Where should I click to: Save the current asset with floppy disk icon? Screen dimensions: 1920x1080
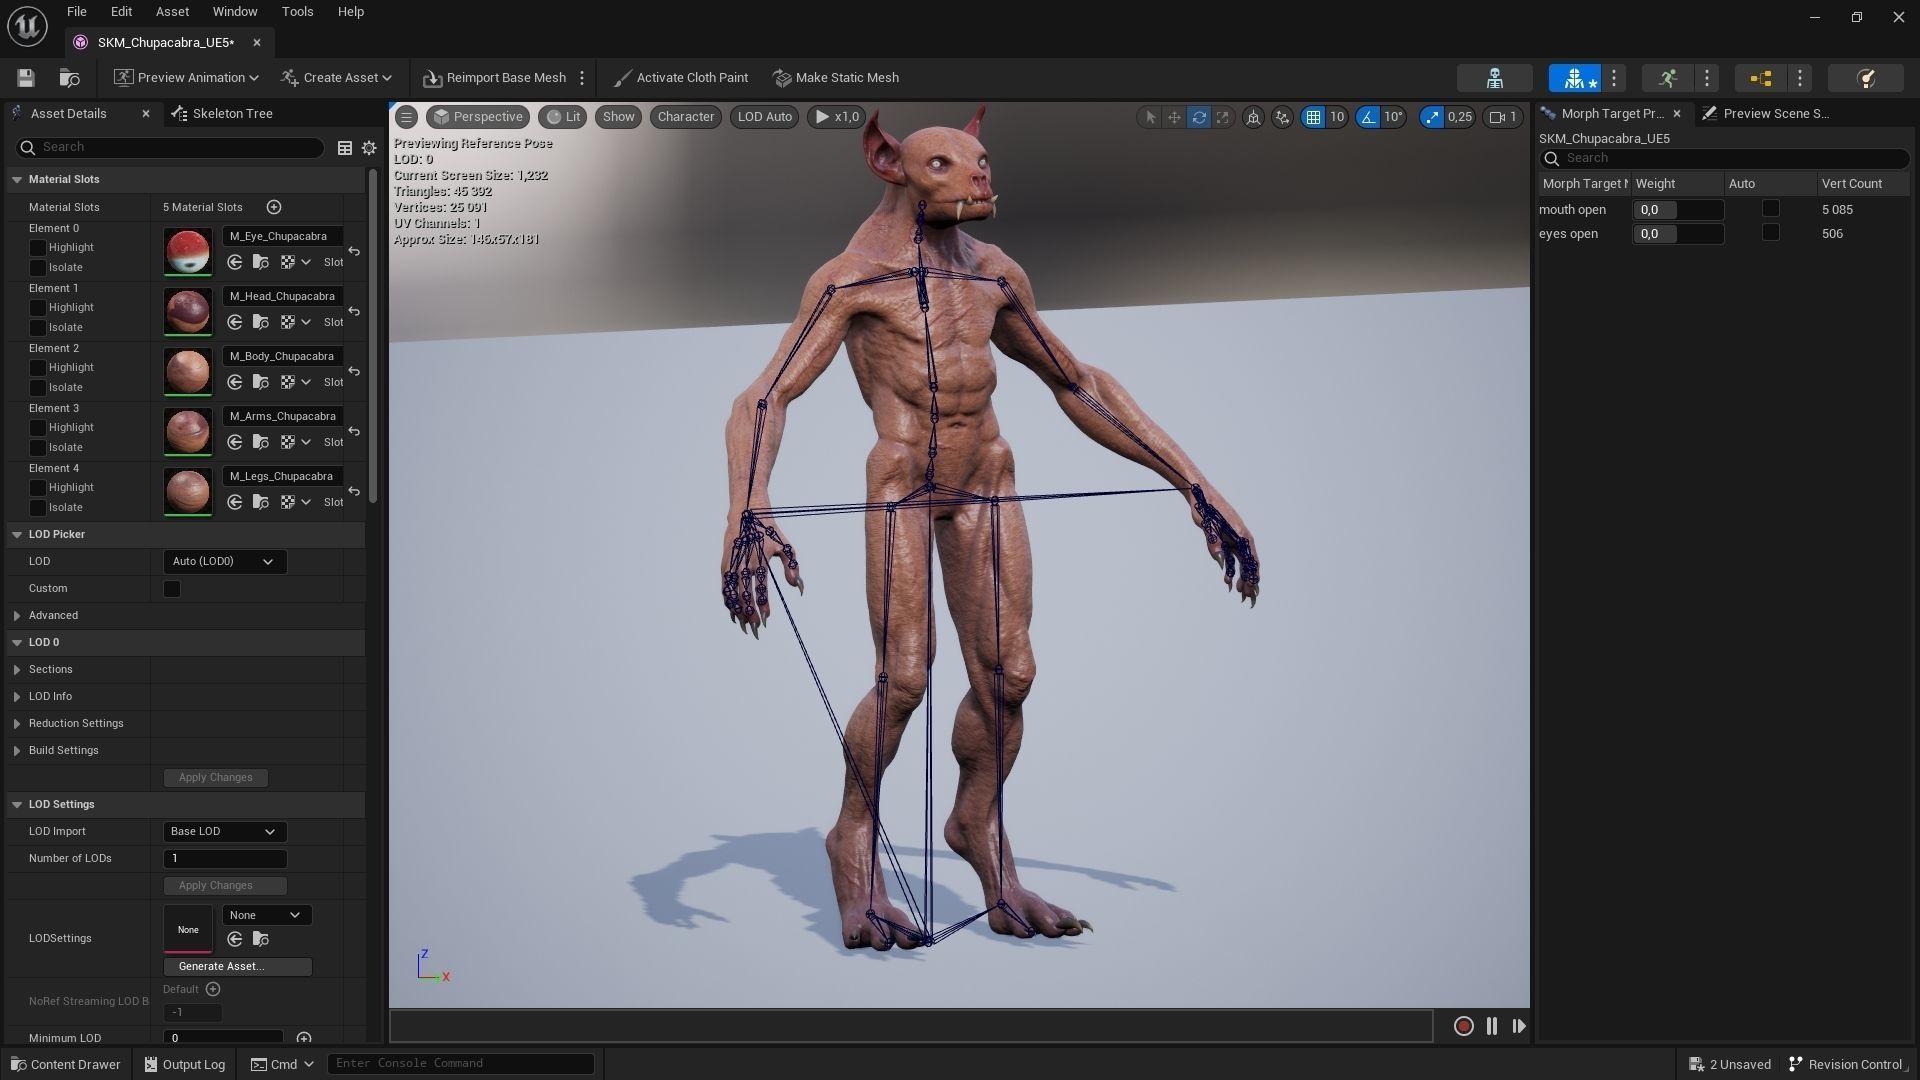26,78
